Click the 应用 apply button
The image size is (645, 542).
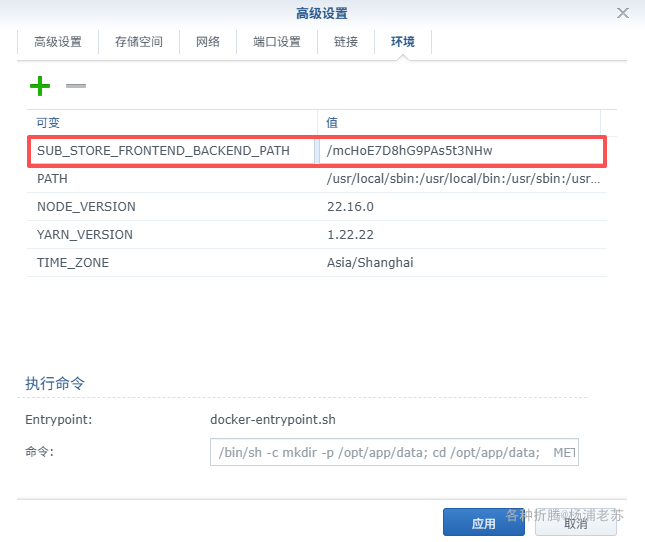[x=484, y=522]
